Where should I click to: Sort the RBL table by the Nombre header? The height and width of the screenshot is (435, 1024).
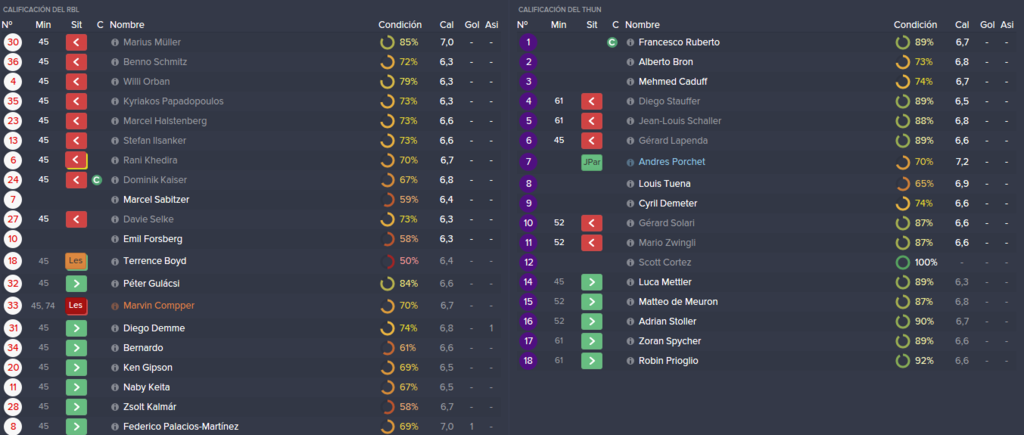pyautogui.click(x=127, y=25)
